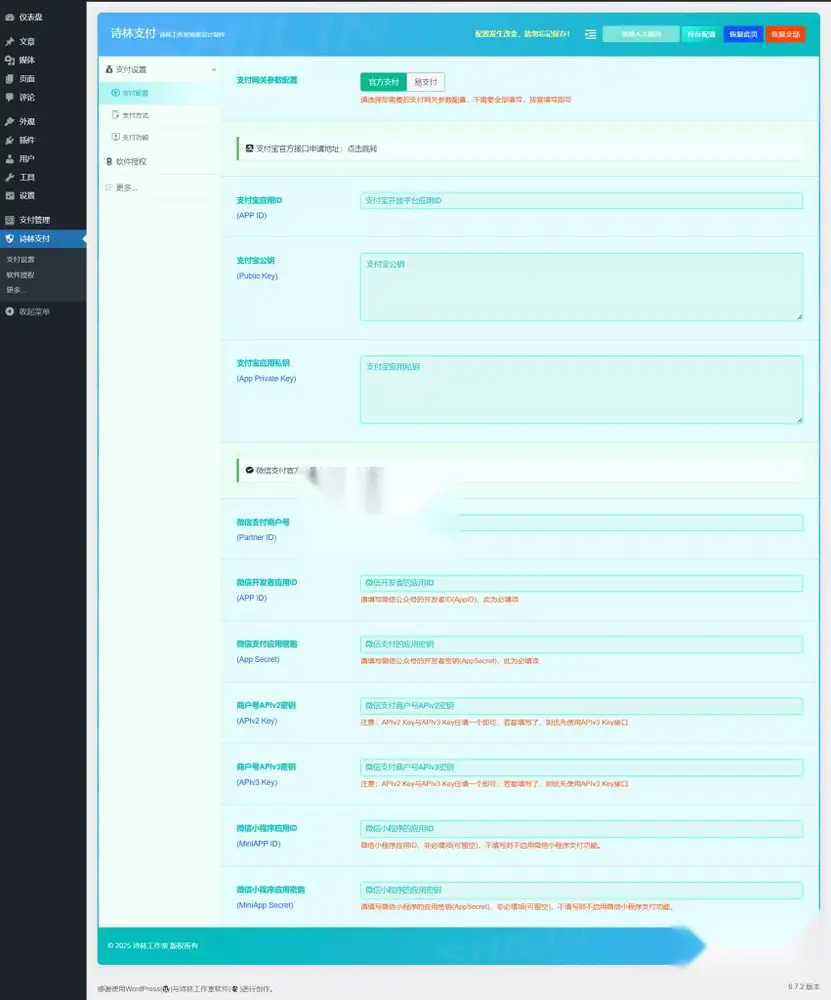Click the 设置 sidebar icon

click(x=10, y=196)
